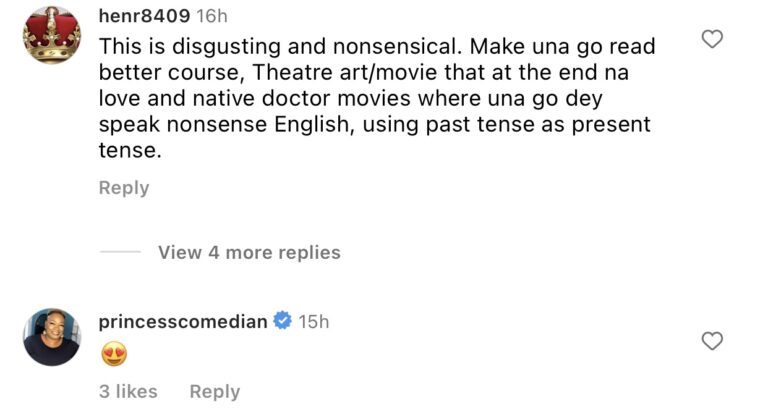
Task: Reply to henr8409's comment
Action: tap(124, 188)
